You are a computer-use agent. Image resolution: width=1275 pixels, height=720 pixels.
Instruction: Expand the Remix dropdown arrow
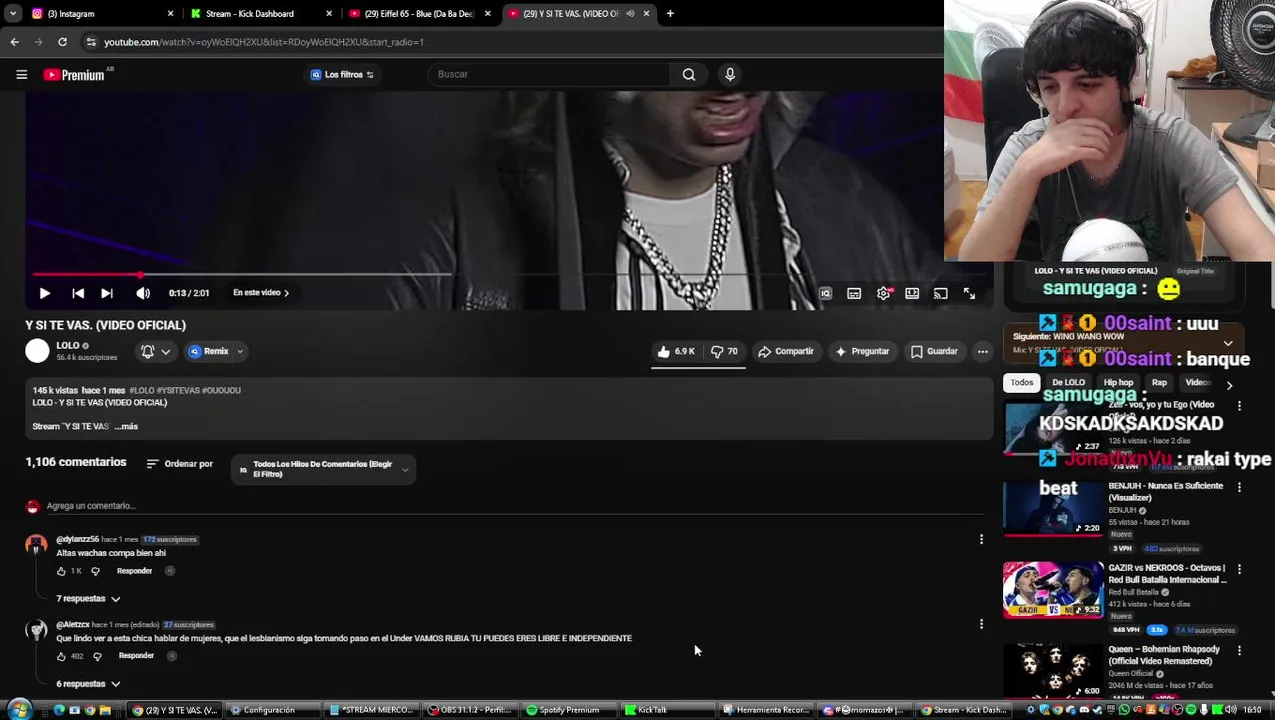(240, 351)
